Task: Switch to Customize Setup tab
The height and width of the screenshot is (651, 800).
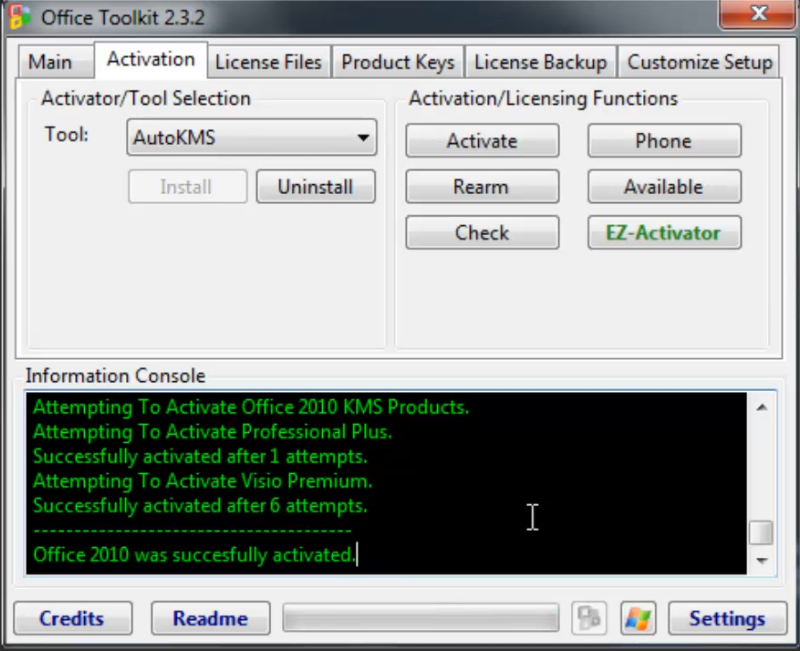Action: click(x=699, y=62)
